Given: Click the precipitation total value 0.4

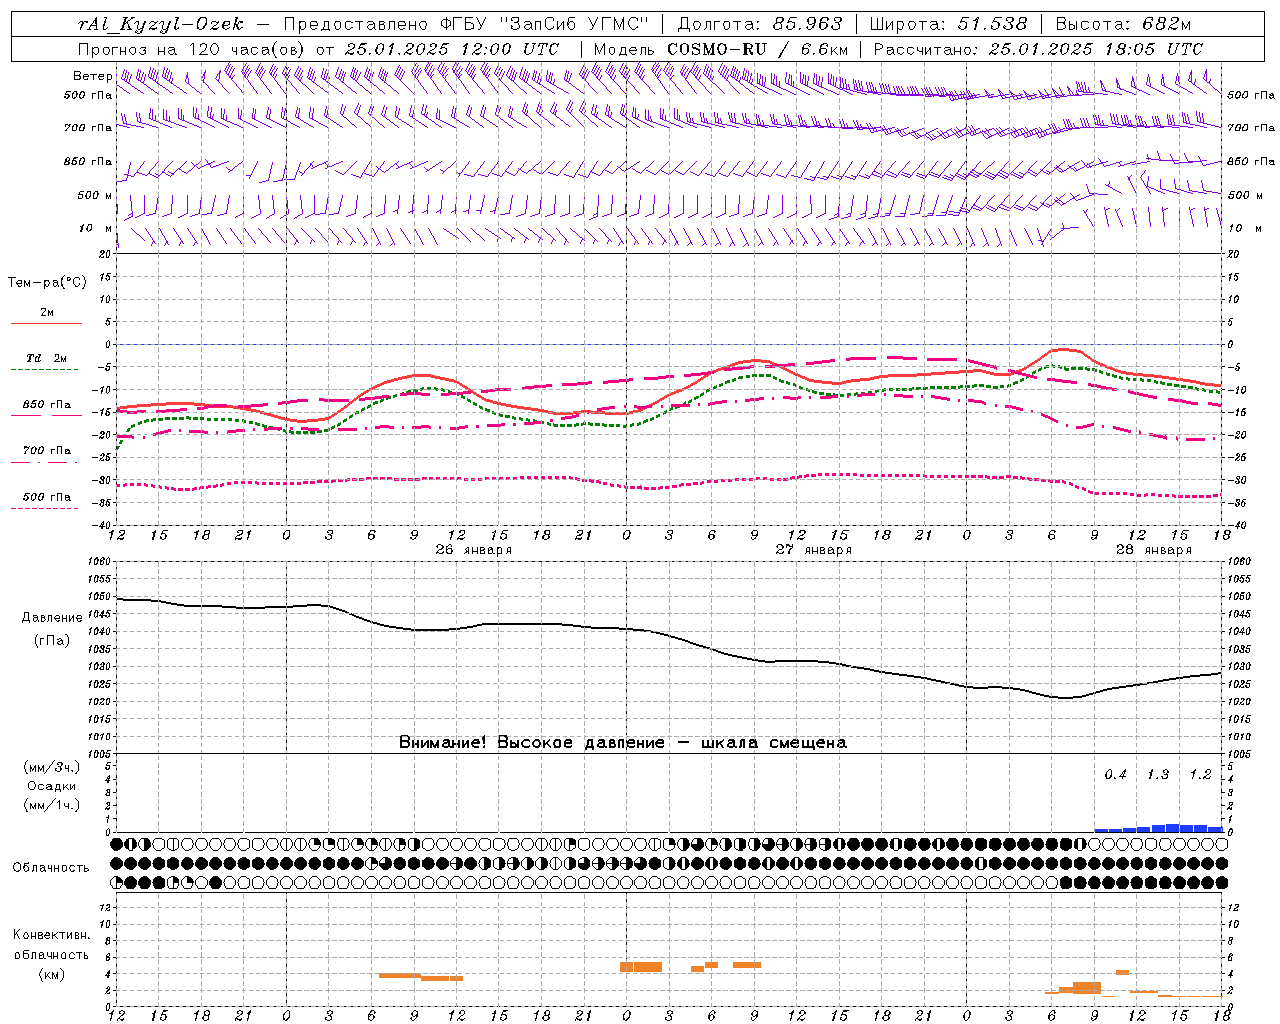Looking at the screenshot, I should 1115,775.
